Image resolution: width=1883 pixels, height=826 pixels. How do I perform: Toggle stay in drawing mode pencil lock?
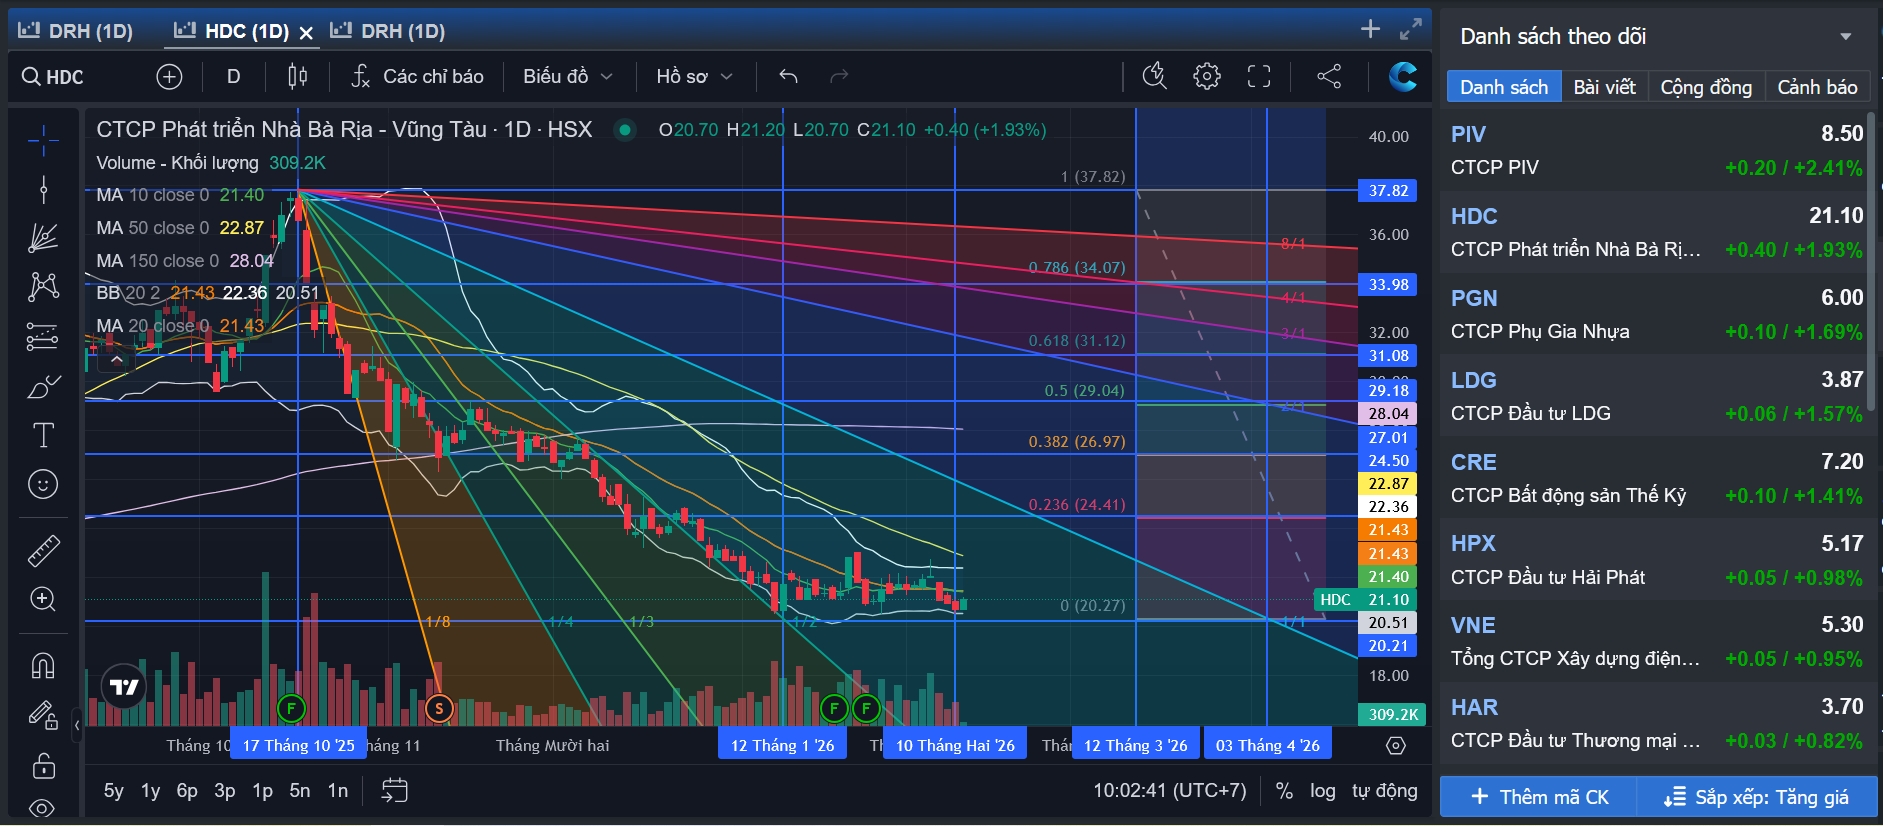pos(43,715)
